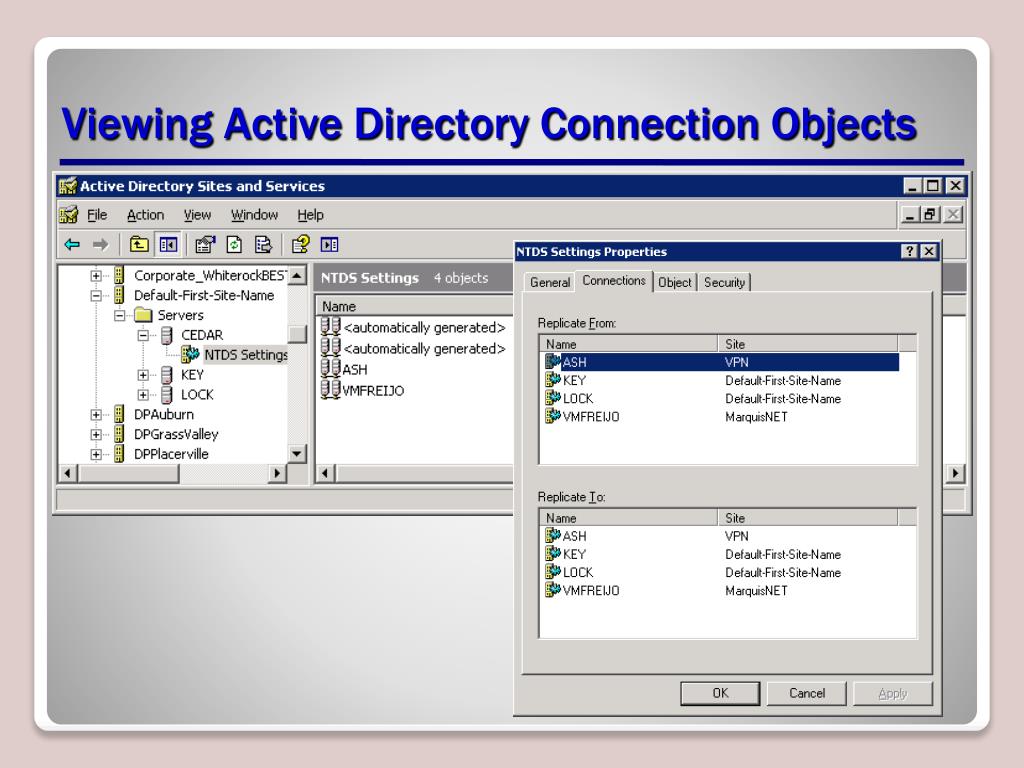Click tree pane vertical scrollbar up arrow
1024x768 pixels.
pos(297,275)
